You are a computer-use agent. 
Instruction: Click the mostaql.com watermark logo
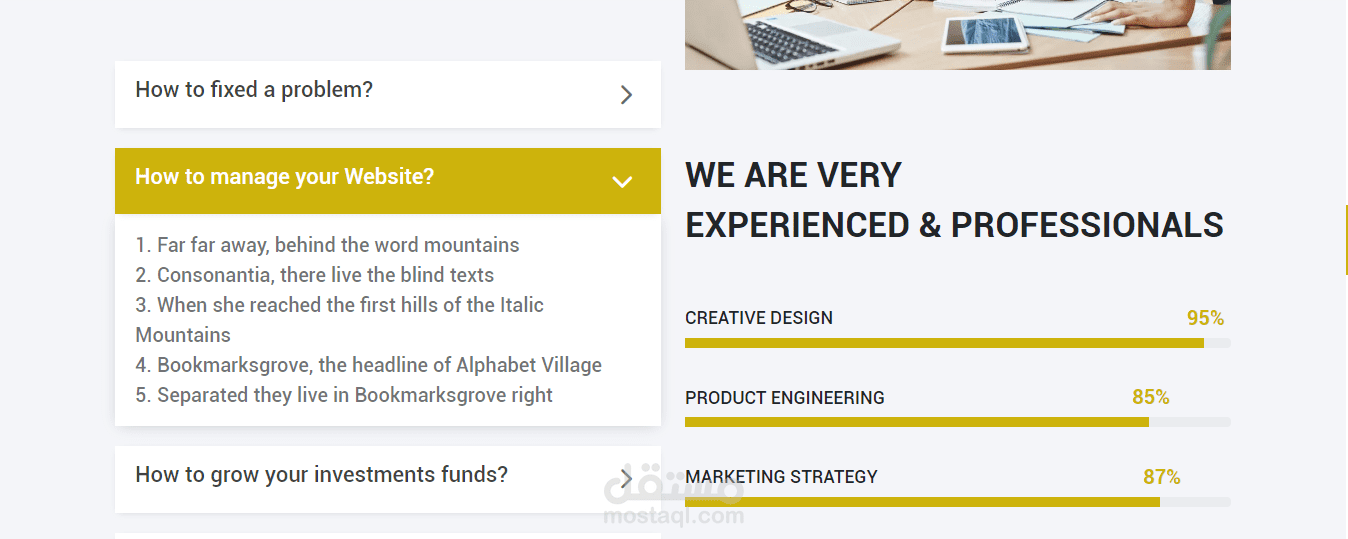point(674,500)
